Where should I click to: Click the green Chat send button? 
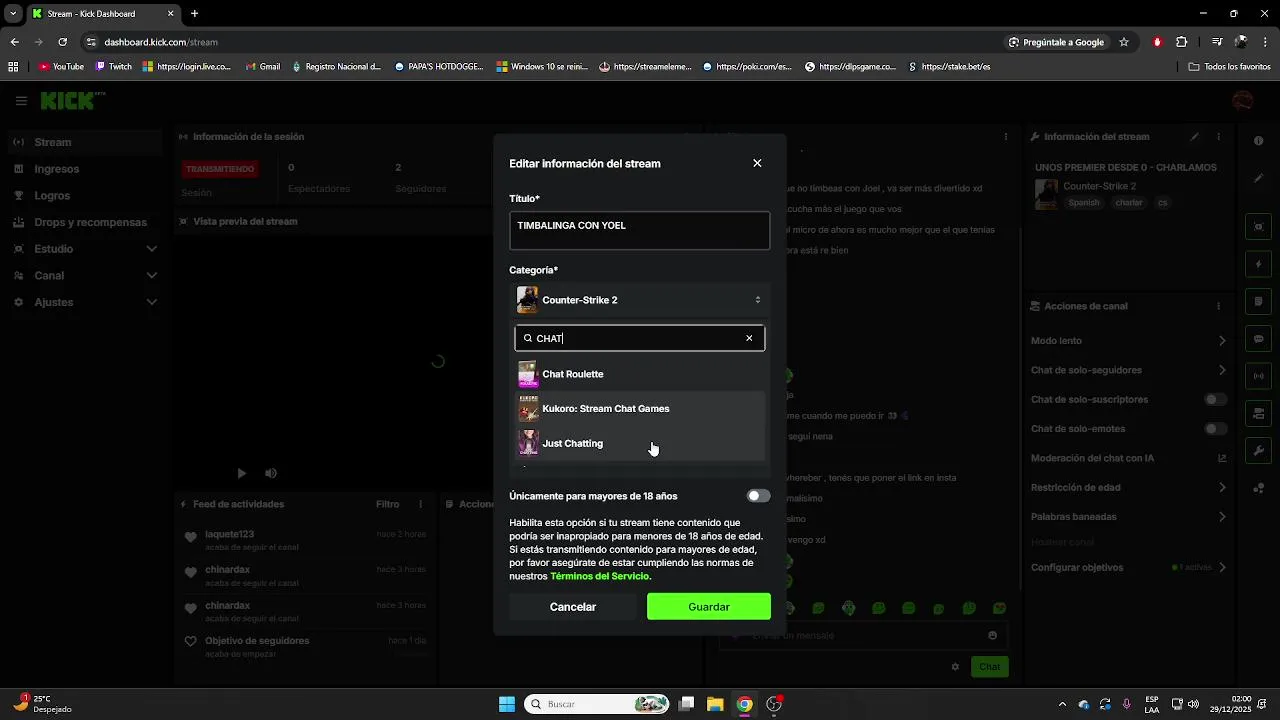coord(989,667)
